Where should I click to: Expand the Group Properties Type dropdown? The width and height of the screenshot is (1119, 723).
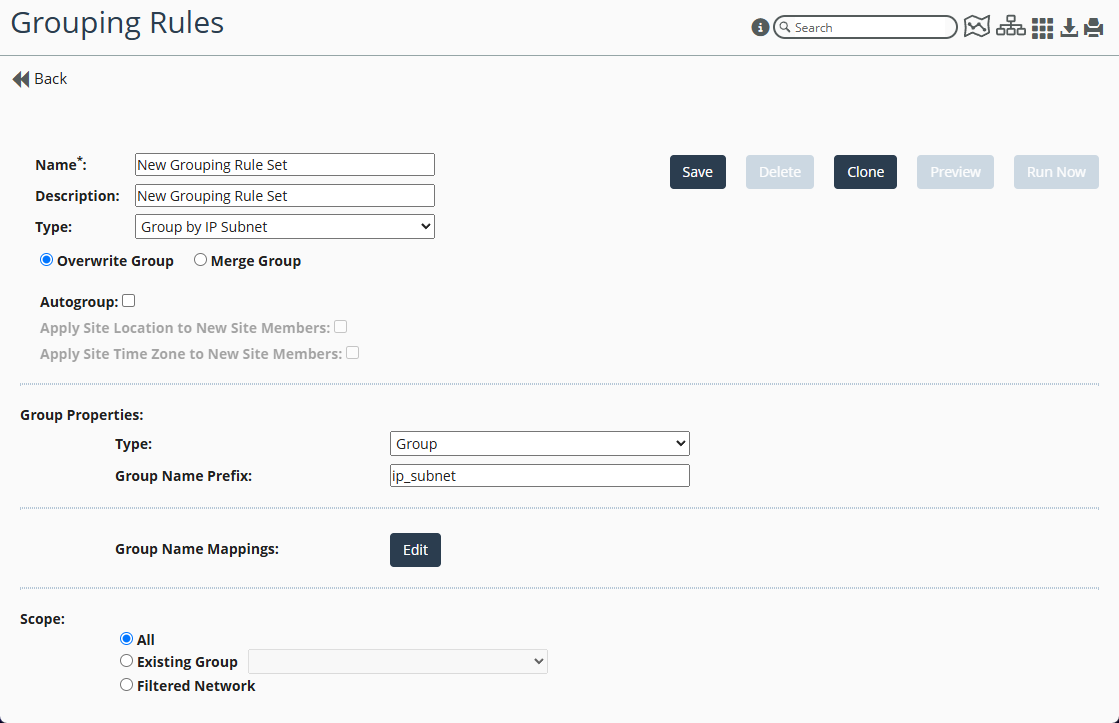click(x=539, y=443)
